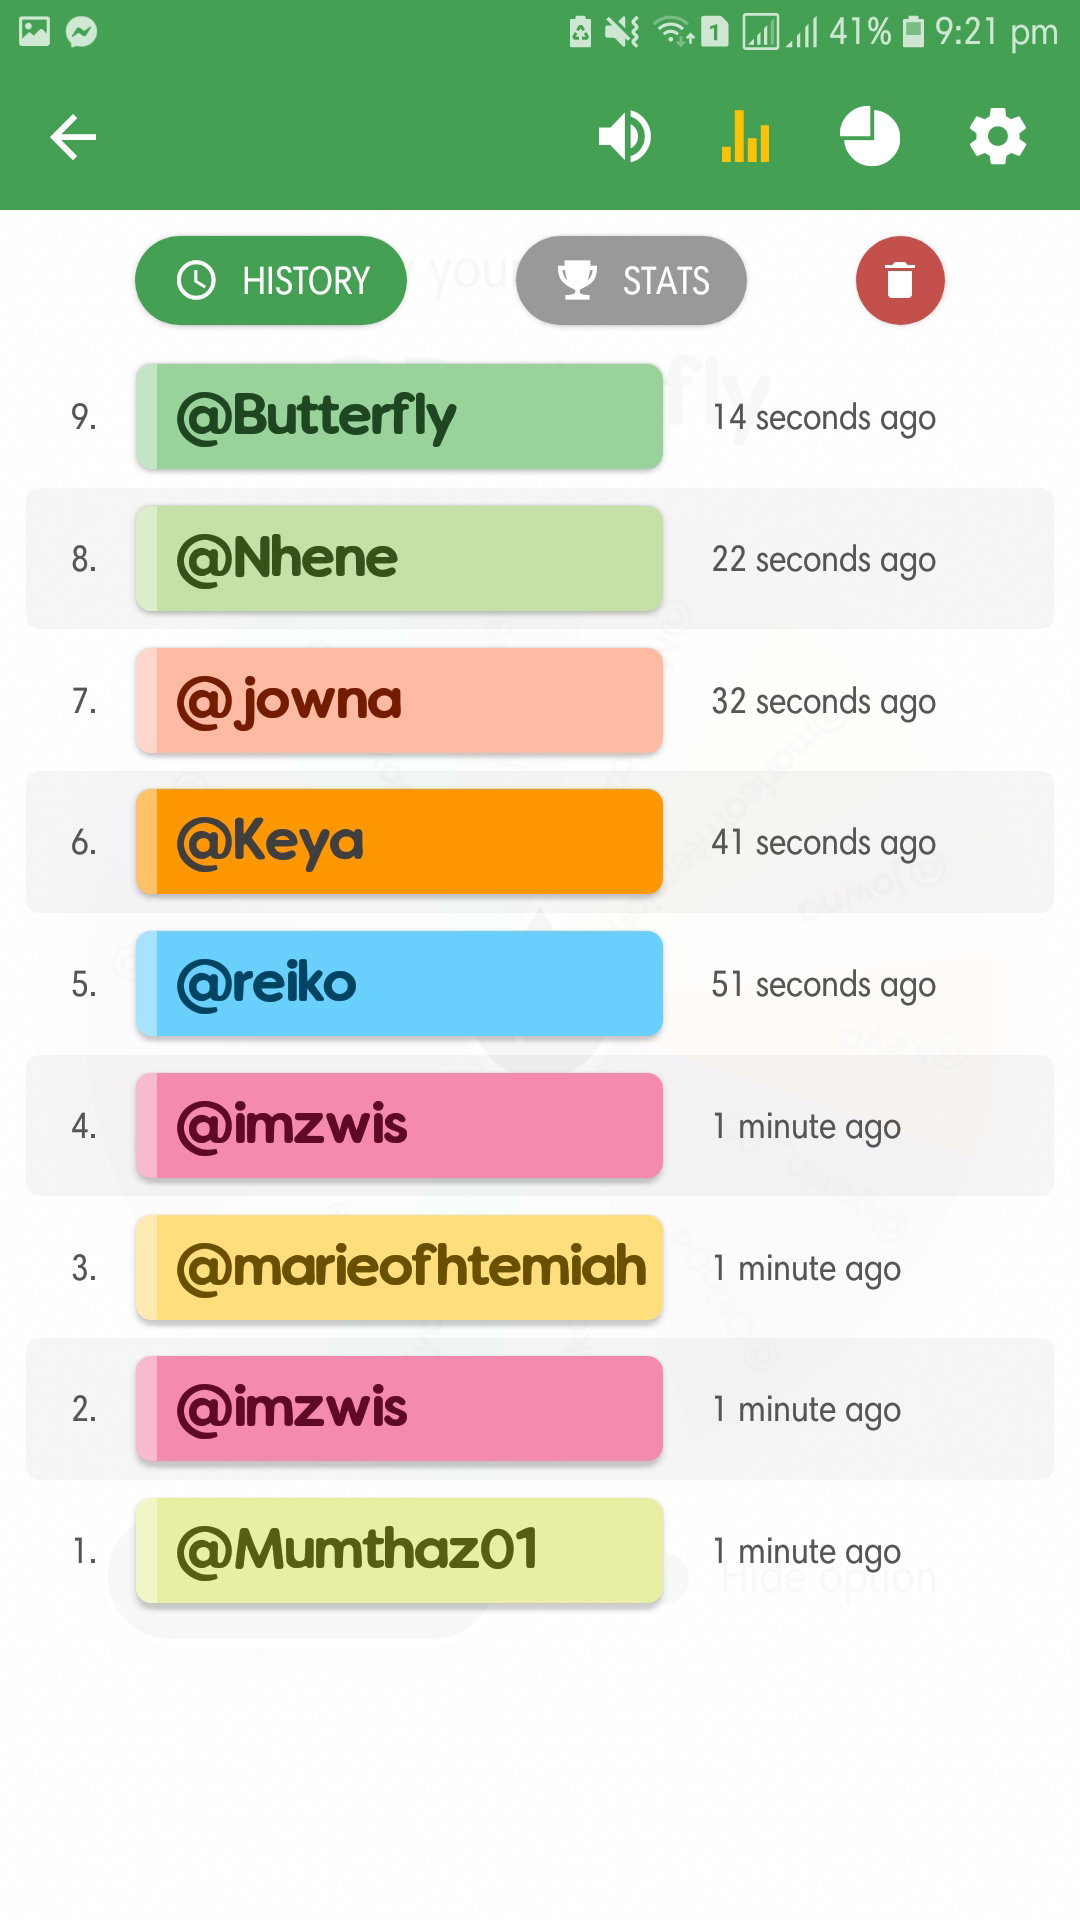Select @imzwis entry numbered 2

point(399,1409)
